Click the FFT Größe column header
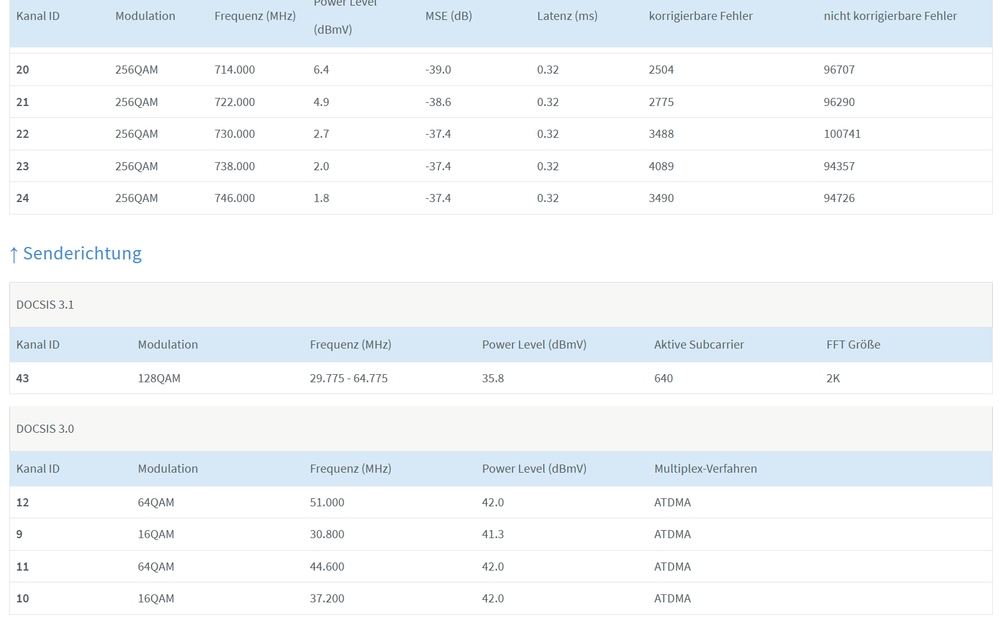The height and width of the screenshot is (618, 999). pos(853,344)
